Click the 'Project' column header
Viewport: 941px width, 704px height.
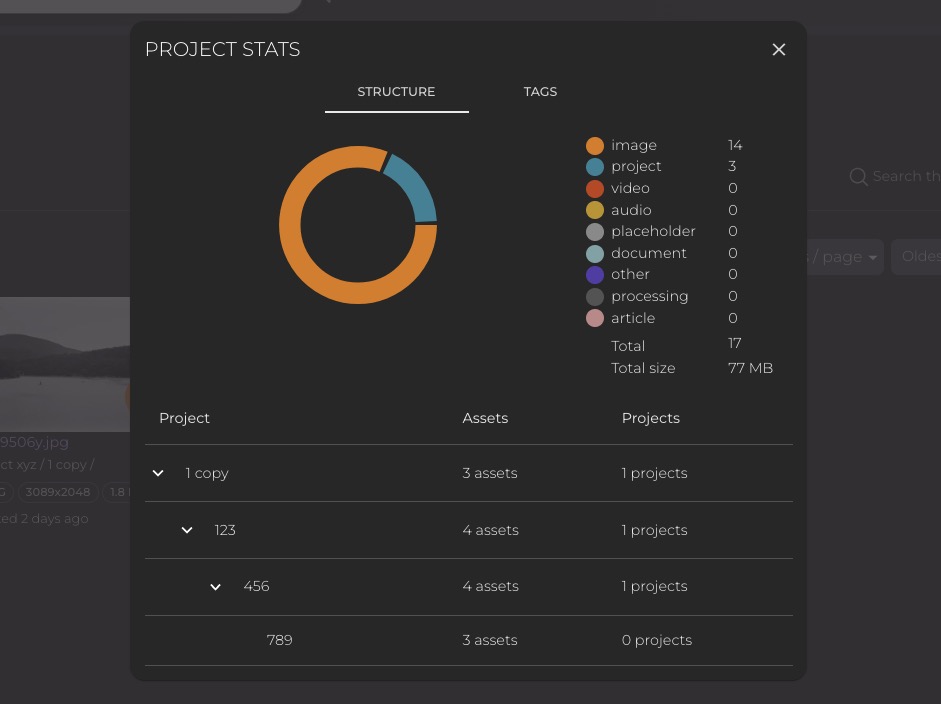[x=184, y=418]
